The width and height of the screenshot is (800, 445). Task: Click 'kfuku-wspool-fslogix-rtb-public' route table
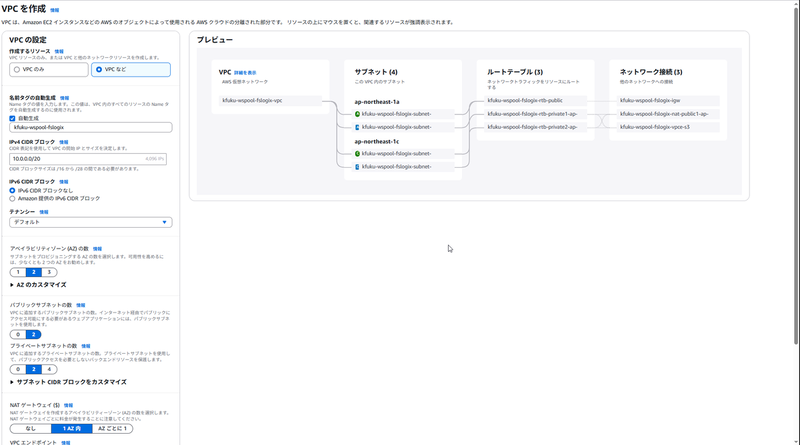536,101
